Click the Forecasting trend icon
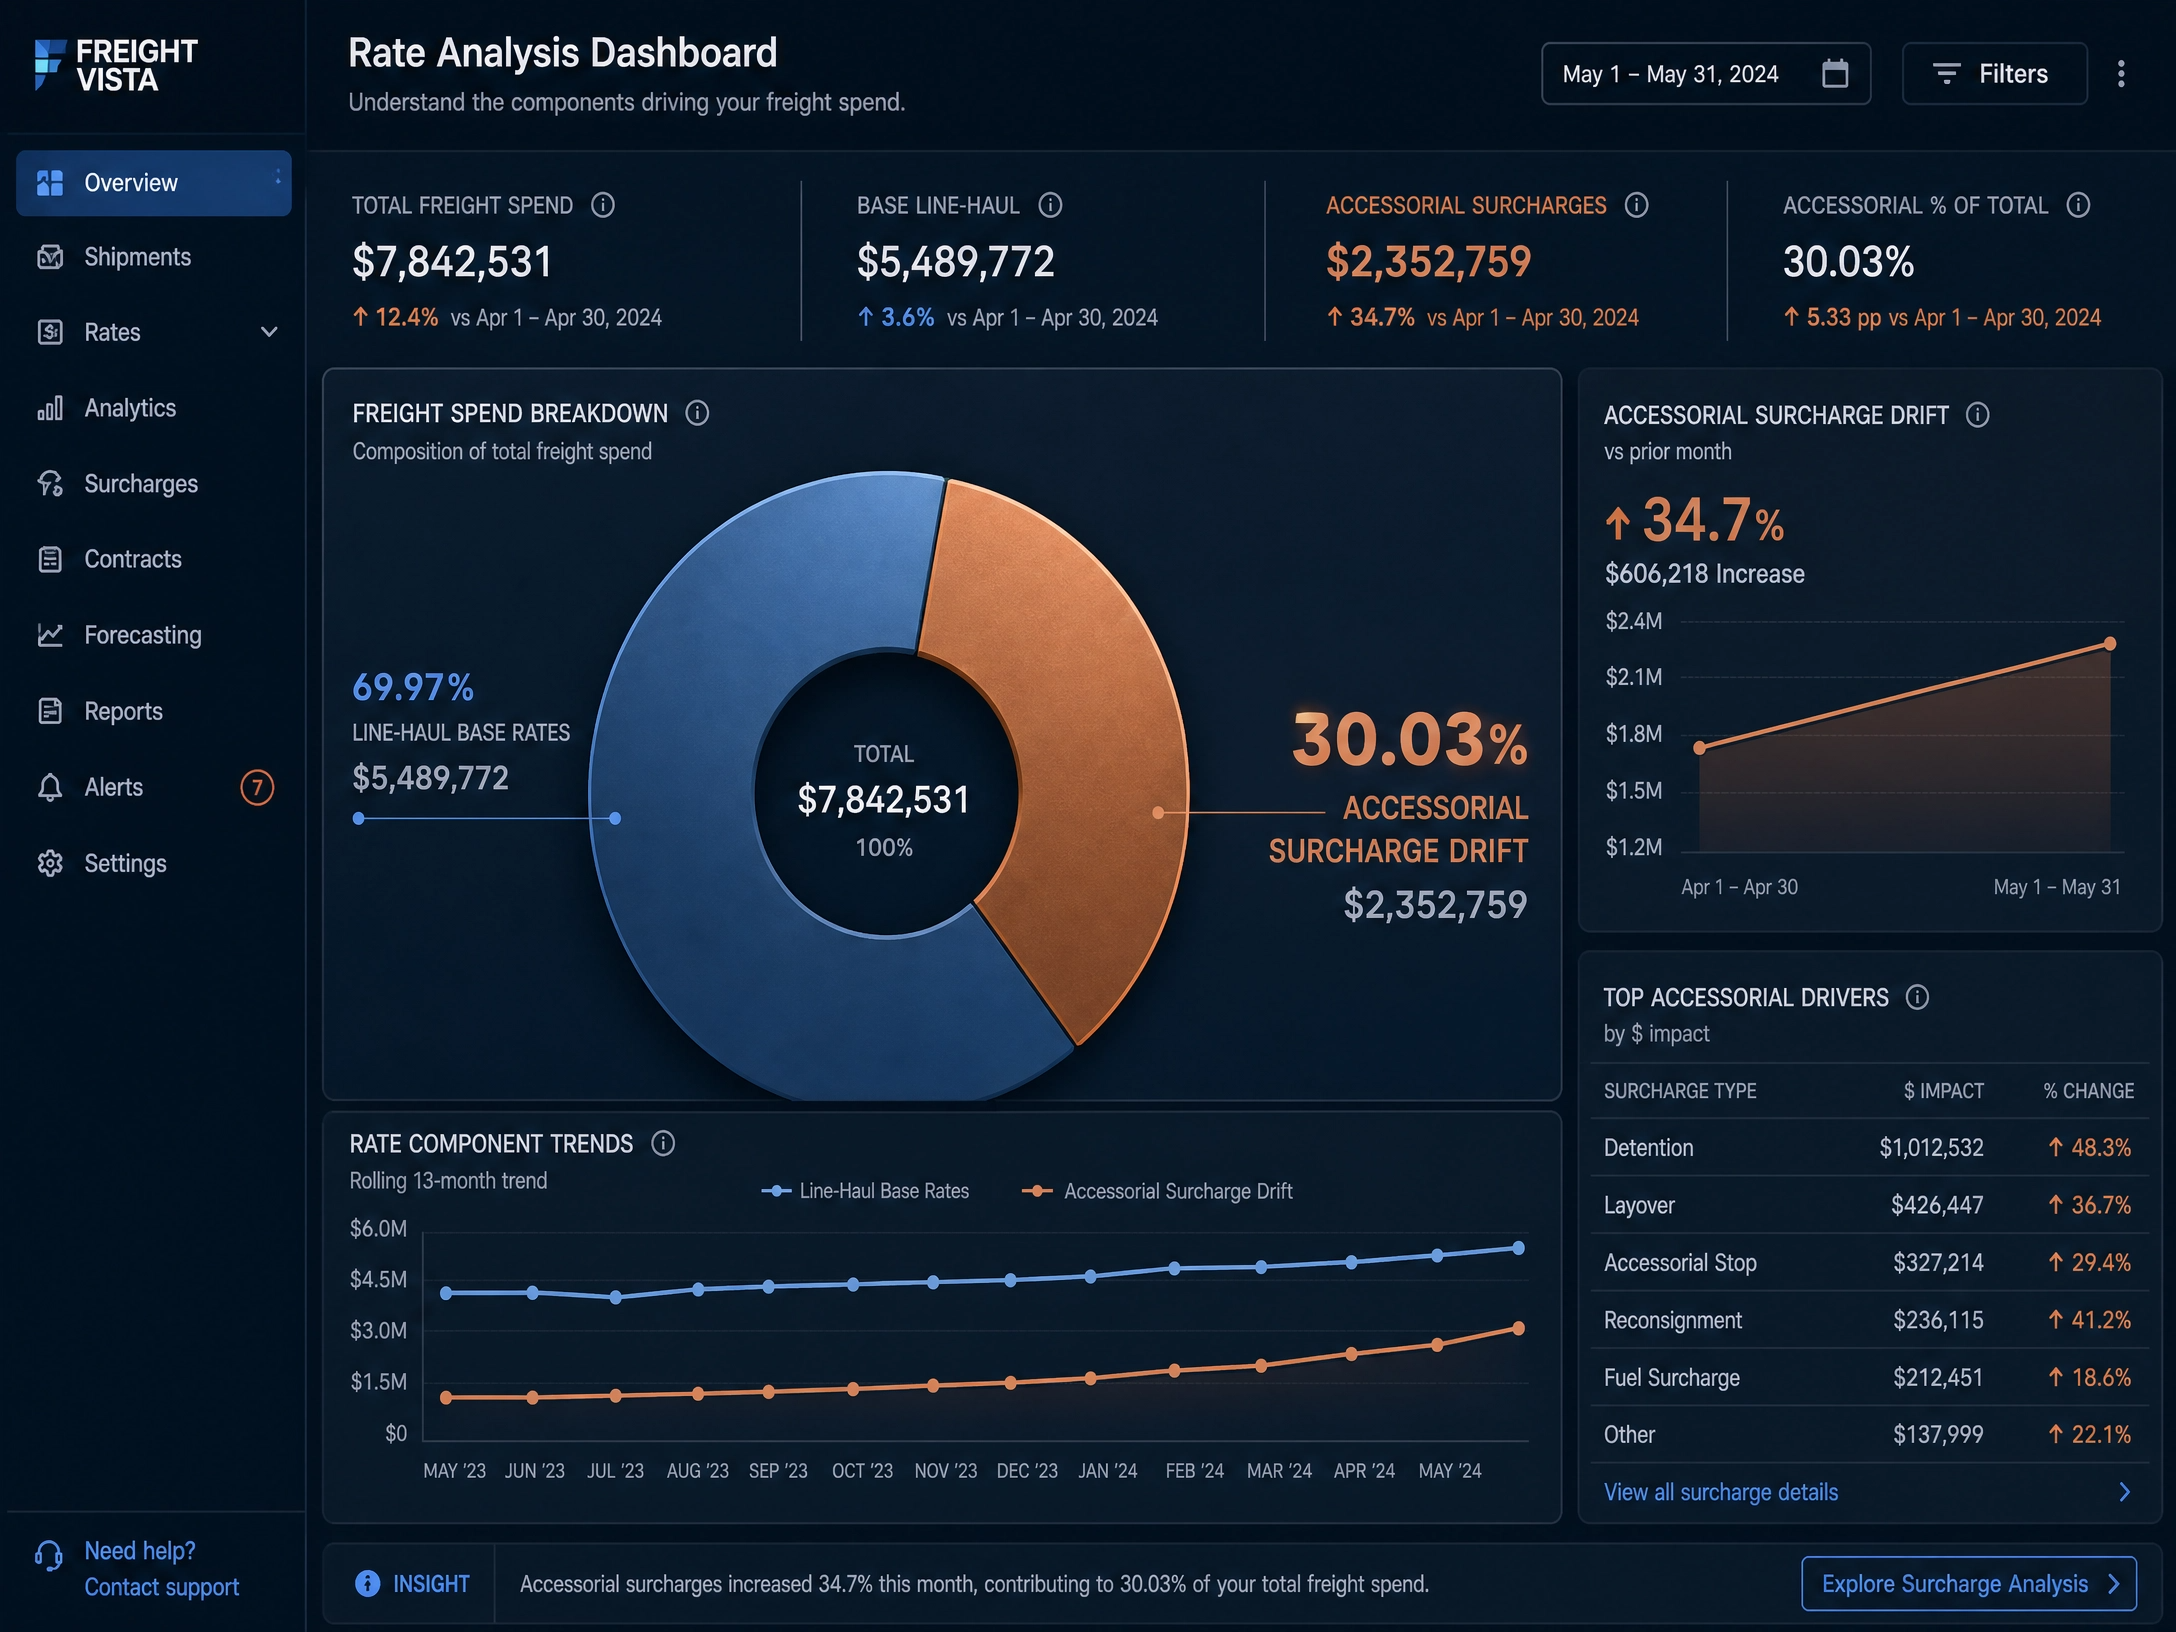Screen dimensions: 2176x1632 click(50, 636)
